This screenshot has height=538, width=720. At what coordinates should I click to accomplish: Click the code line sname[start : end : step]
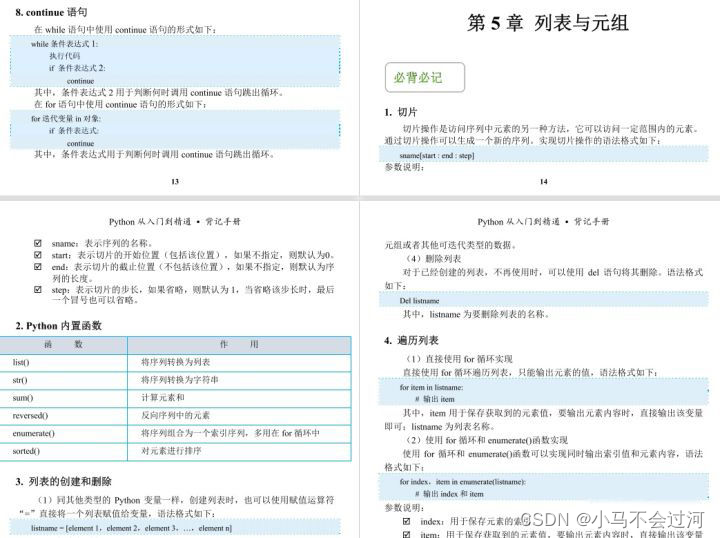437,156
